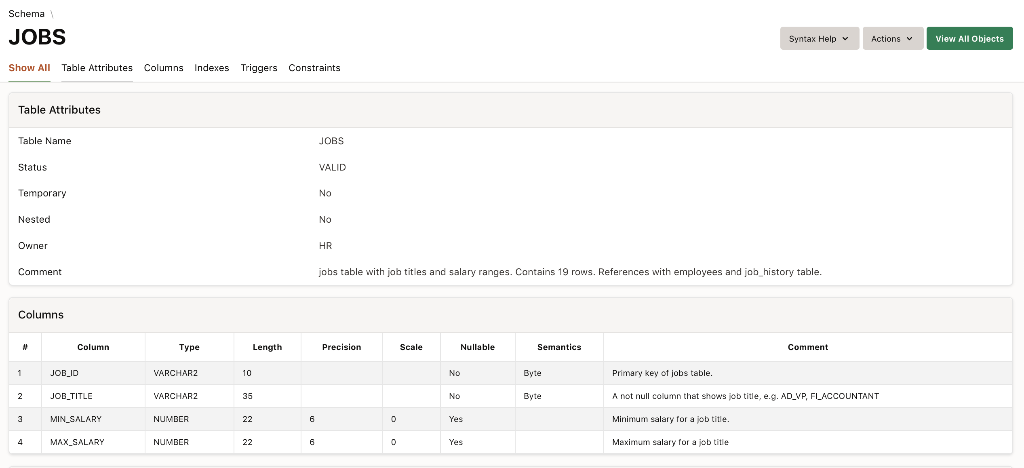Click the jobs table comment text
Viewport: 1024px width, 468px height.
click(x=570, y=272)
